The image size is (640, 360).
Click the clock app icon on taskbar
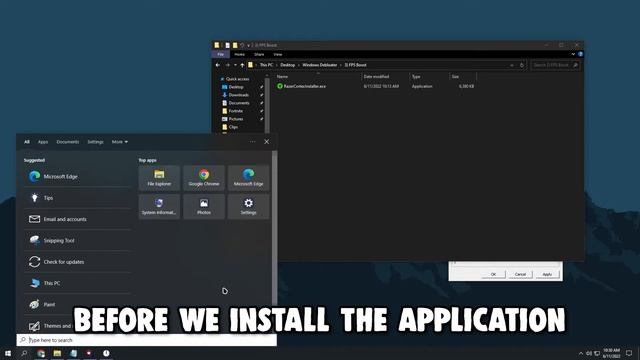pos(106,353)
